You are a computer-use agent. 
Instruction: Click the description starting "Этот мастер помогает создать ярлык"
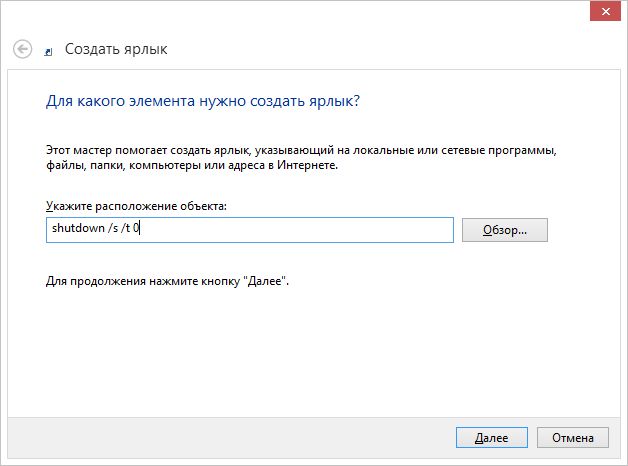301,158
